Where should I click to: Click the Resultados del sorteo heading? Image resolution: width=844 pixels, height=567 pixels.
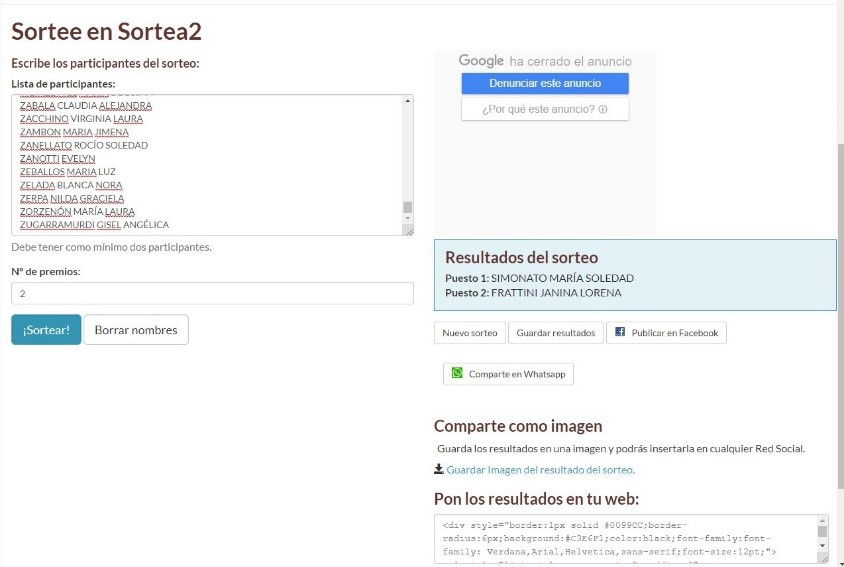tap(521, 257)
